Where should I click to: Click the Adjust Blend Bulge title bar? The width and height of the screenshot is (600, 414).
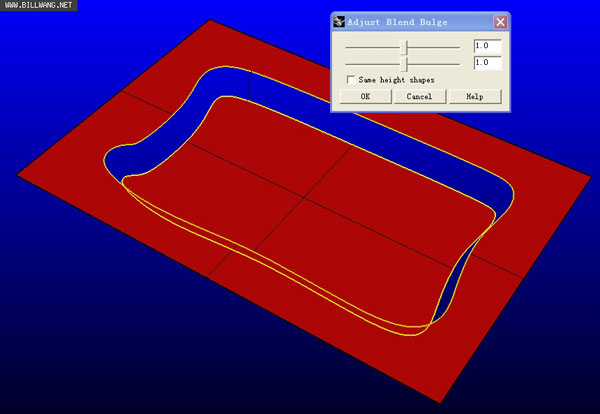click(420, 22)
